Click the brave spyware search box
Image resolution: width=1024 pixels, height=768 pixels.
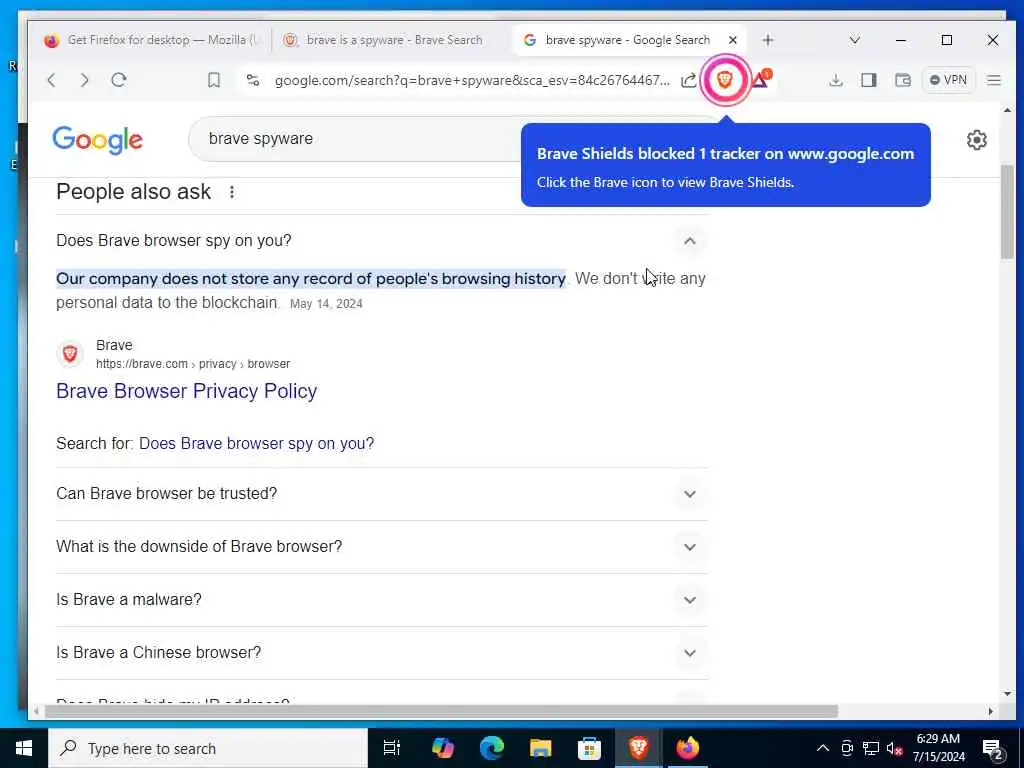(x=353, y=139)
